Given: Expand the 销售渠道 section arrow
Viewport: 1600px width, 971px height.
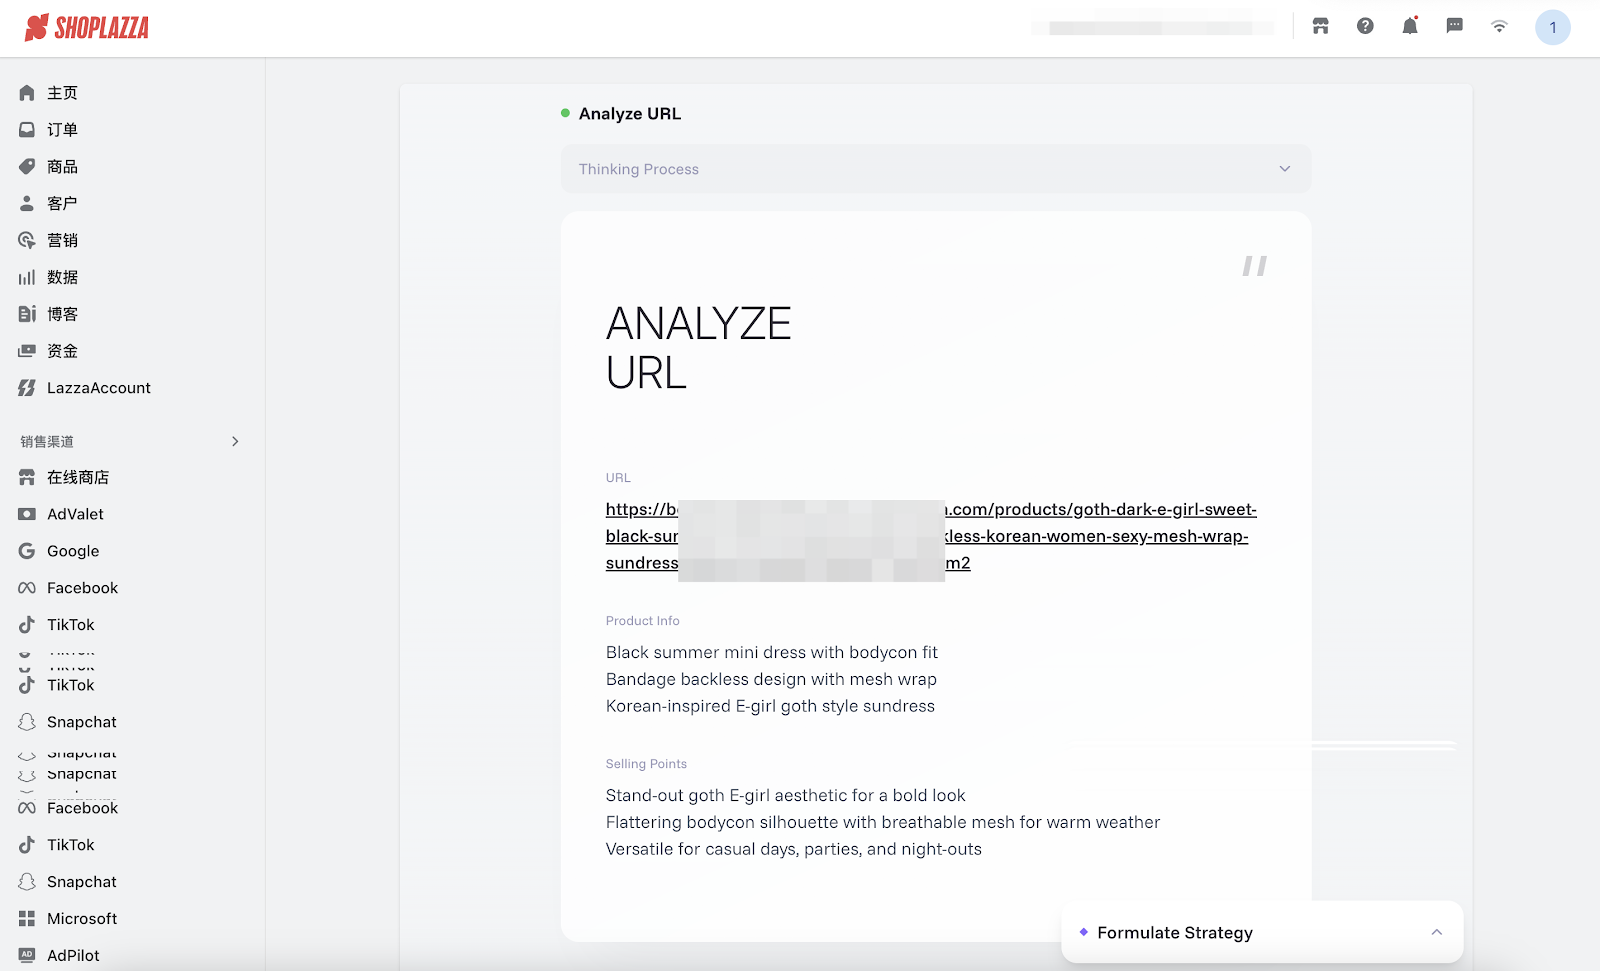Looking at the screenshot, I should (235, 441).
